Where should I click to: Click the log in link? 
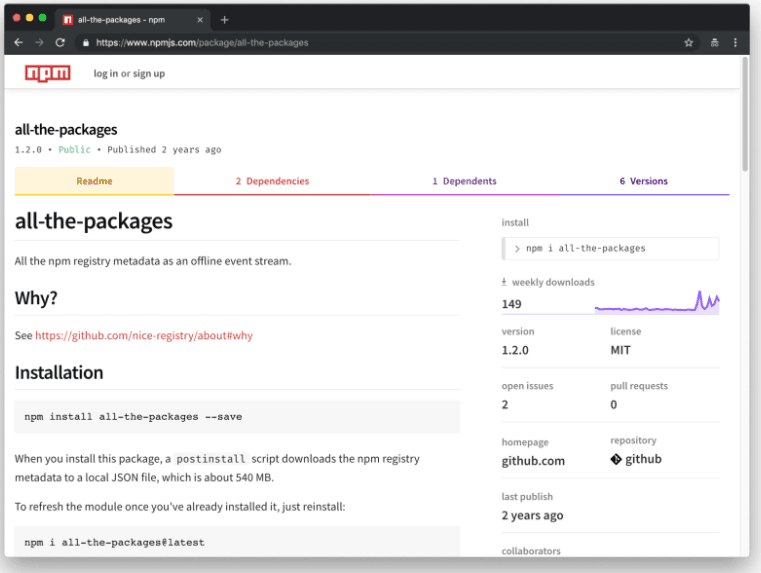coord(105,73)
